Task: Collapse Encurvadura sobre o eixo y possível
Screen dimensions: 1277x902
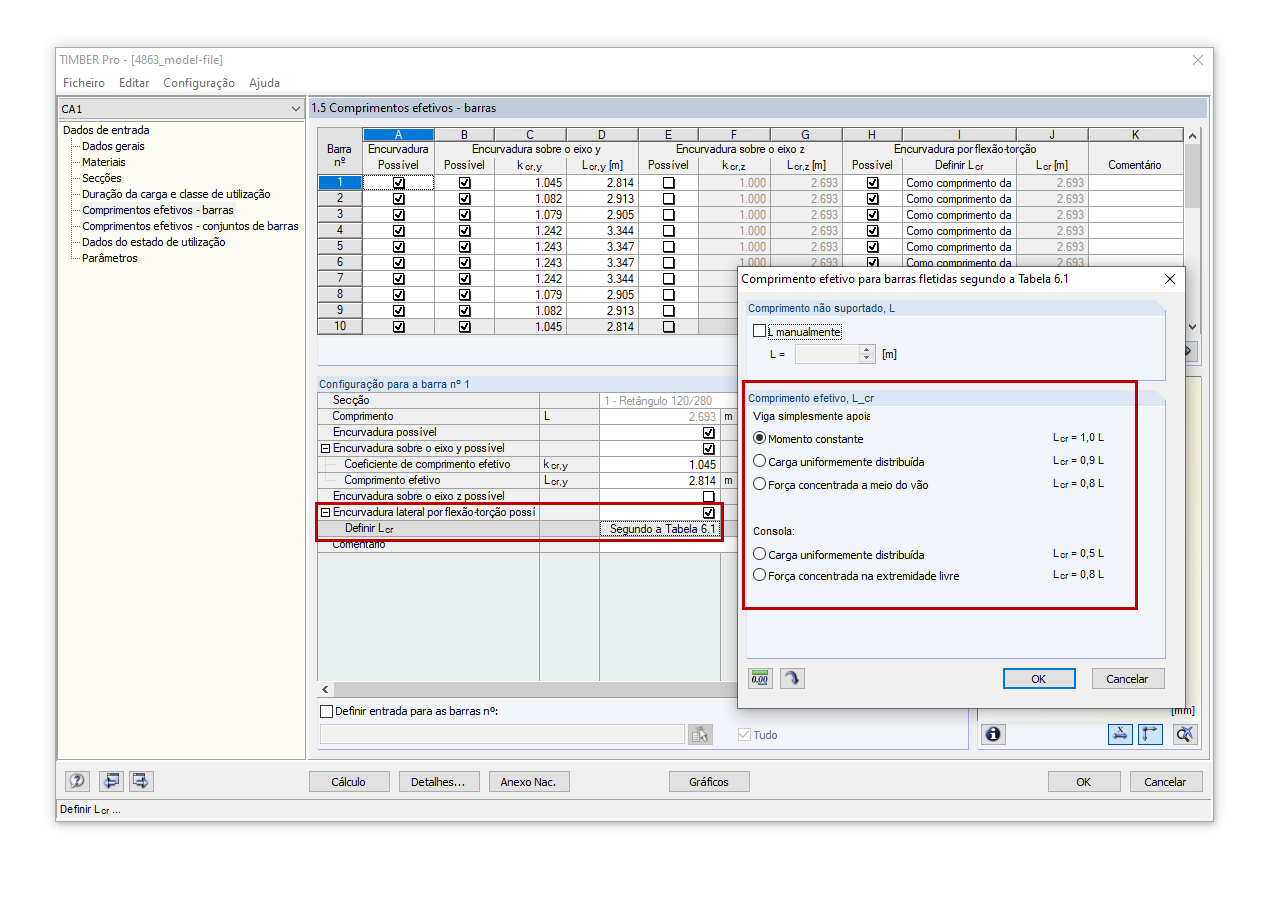Action: (x=325, y=449)
